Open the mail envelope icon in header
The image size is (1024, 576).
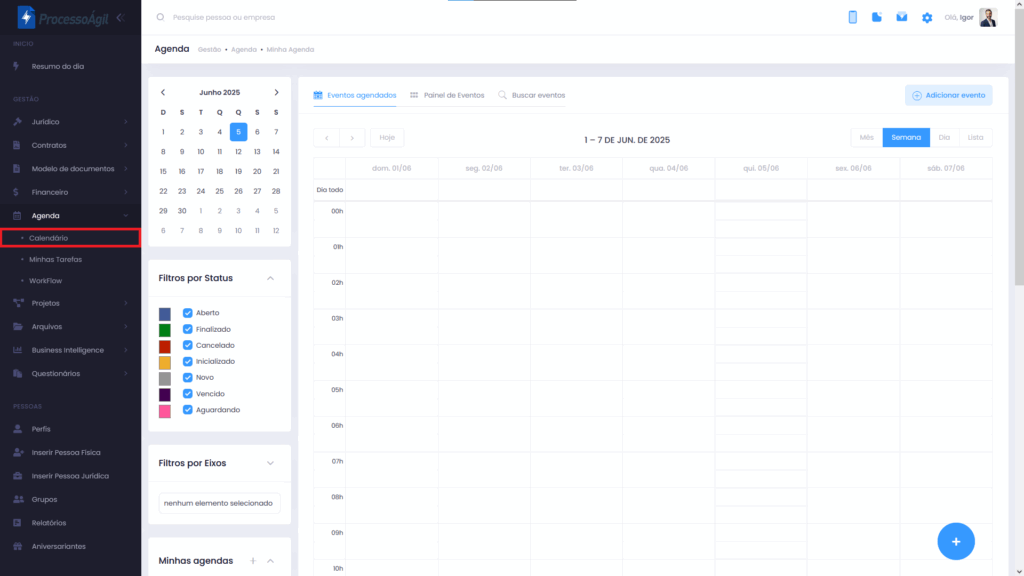pyautogui.click(x=901, y=17)
